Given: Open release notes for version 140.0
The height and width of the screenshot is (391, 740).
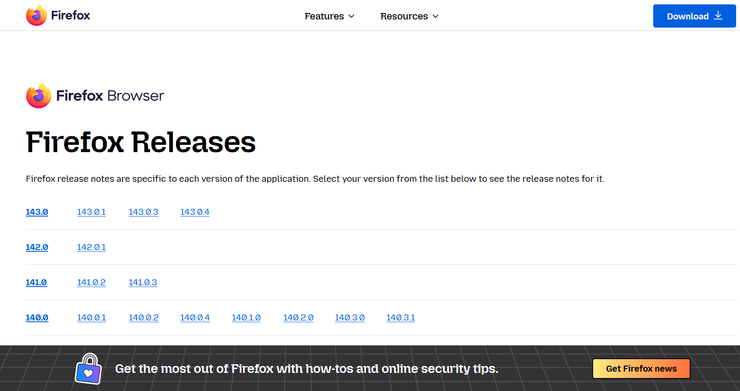Looking at the screenshot, I should 37,318.
